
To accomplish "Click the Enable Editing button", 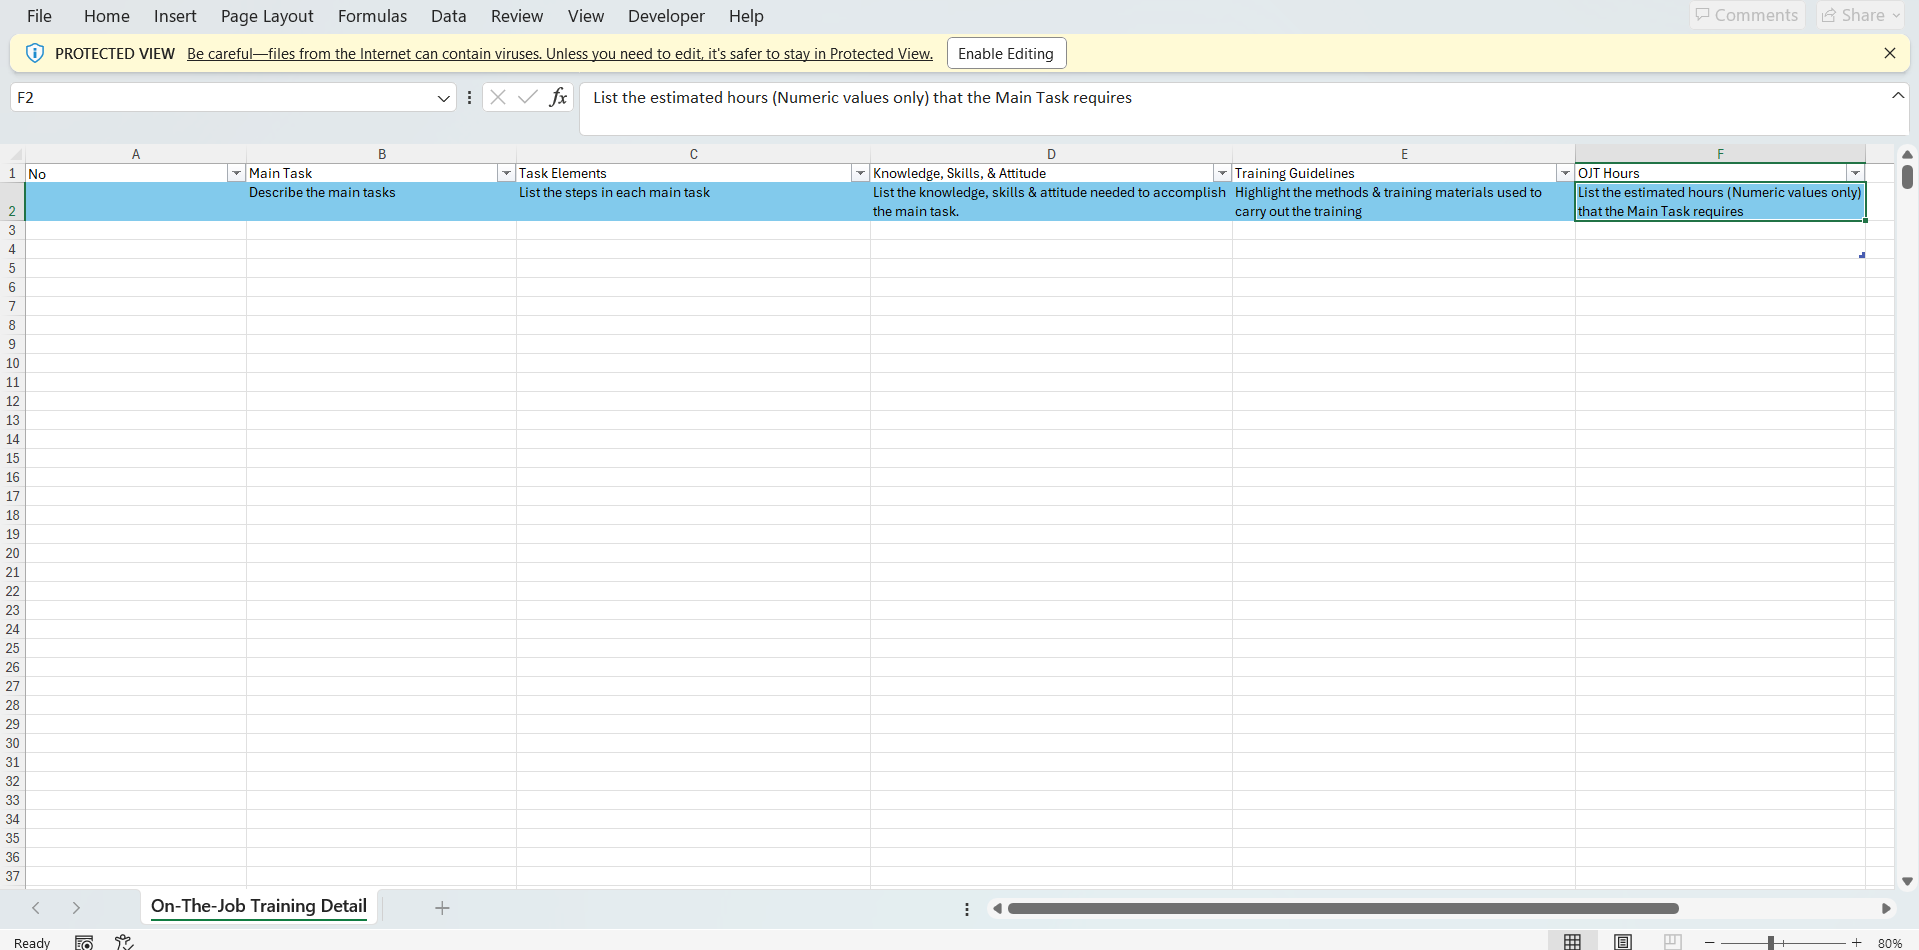I will [x=1005, y=52].
